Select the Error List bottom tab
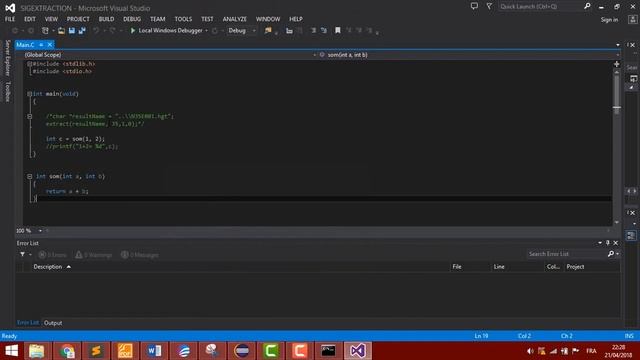Screen dimensions: 640x360 (x=28, y=323)
